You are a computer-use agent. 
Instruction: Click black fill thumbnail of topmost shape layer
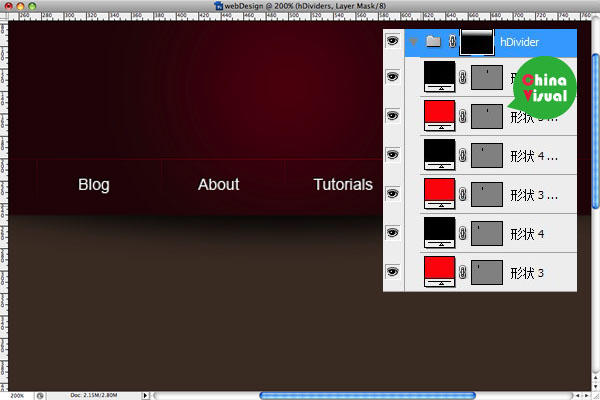click(440, 77)
